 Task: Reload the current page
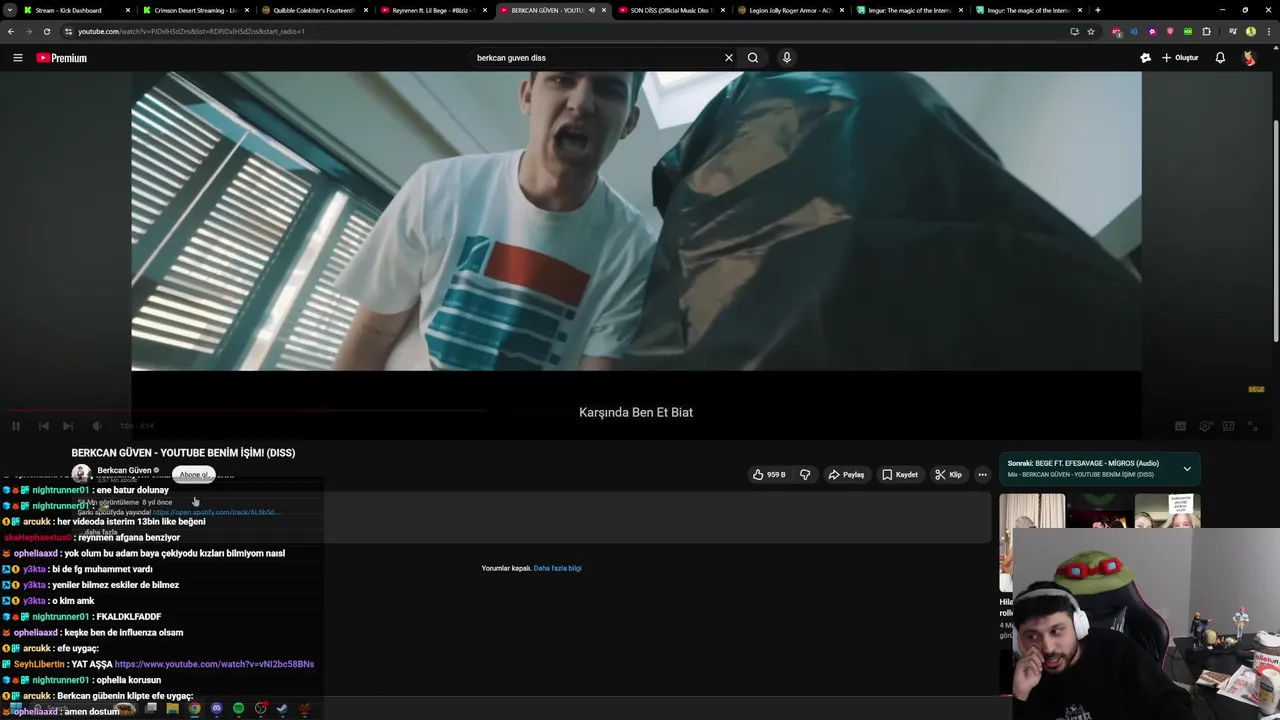[46, 31]
